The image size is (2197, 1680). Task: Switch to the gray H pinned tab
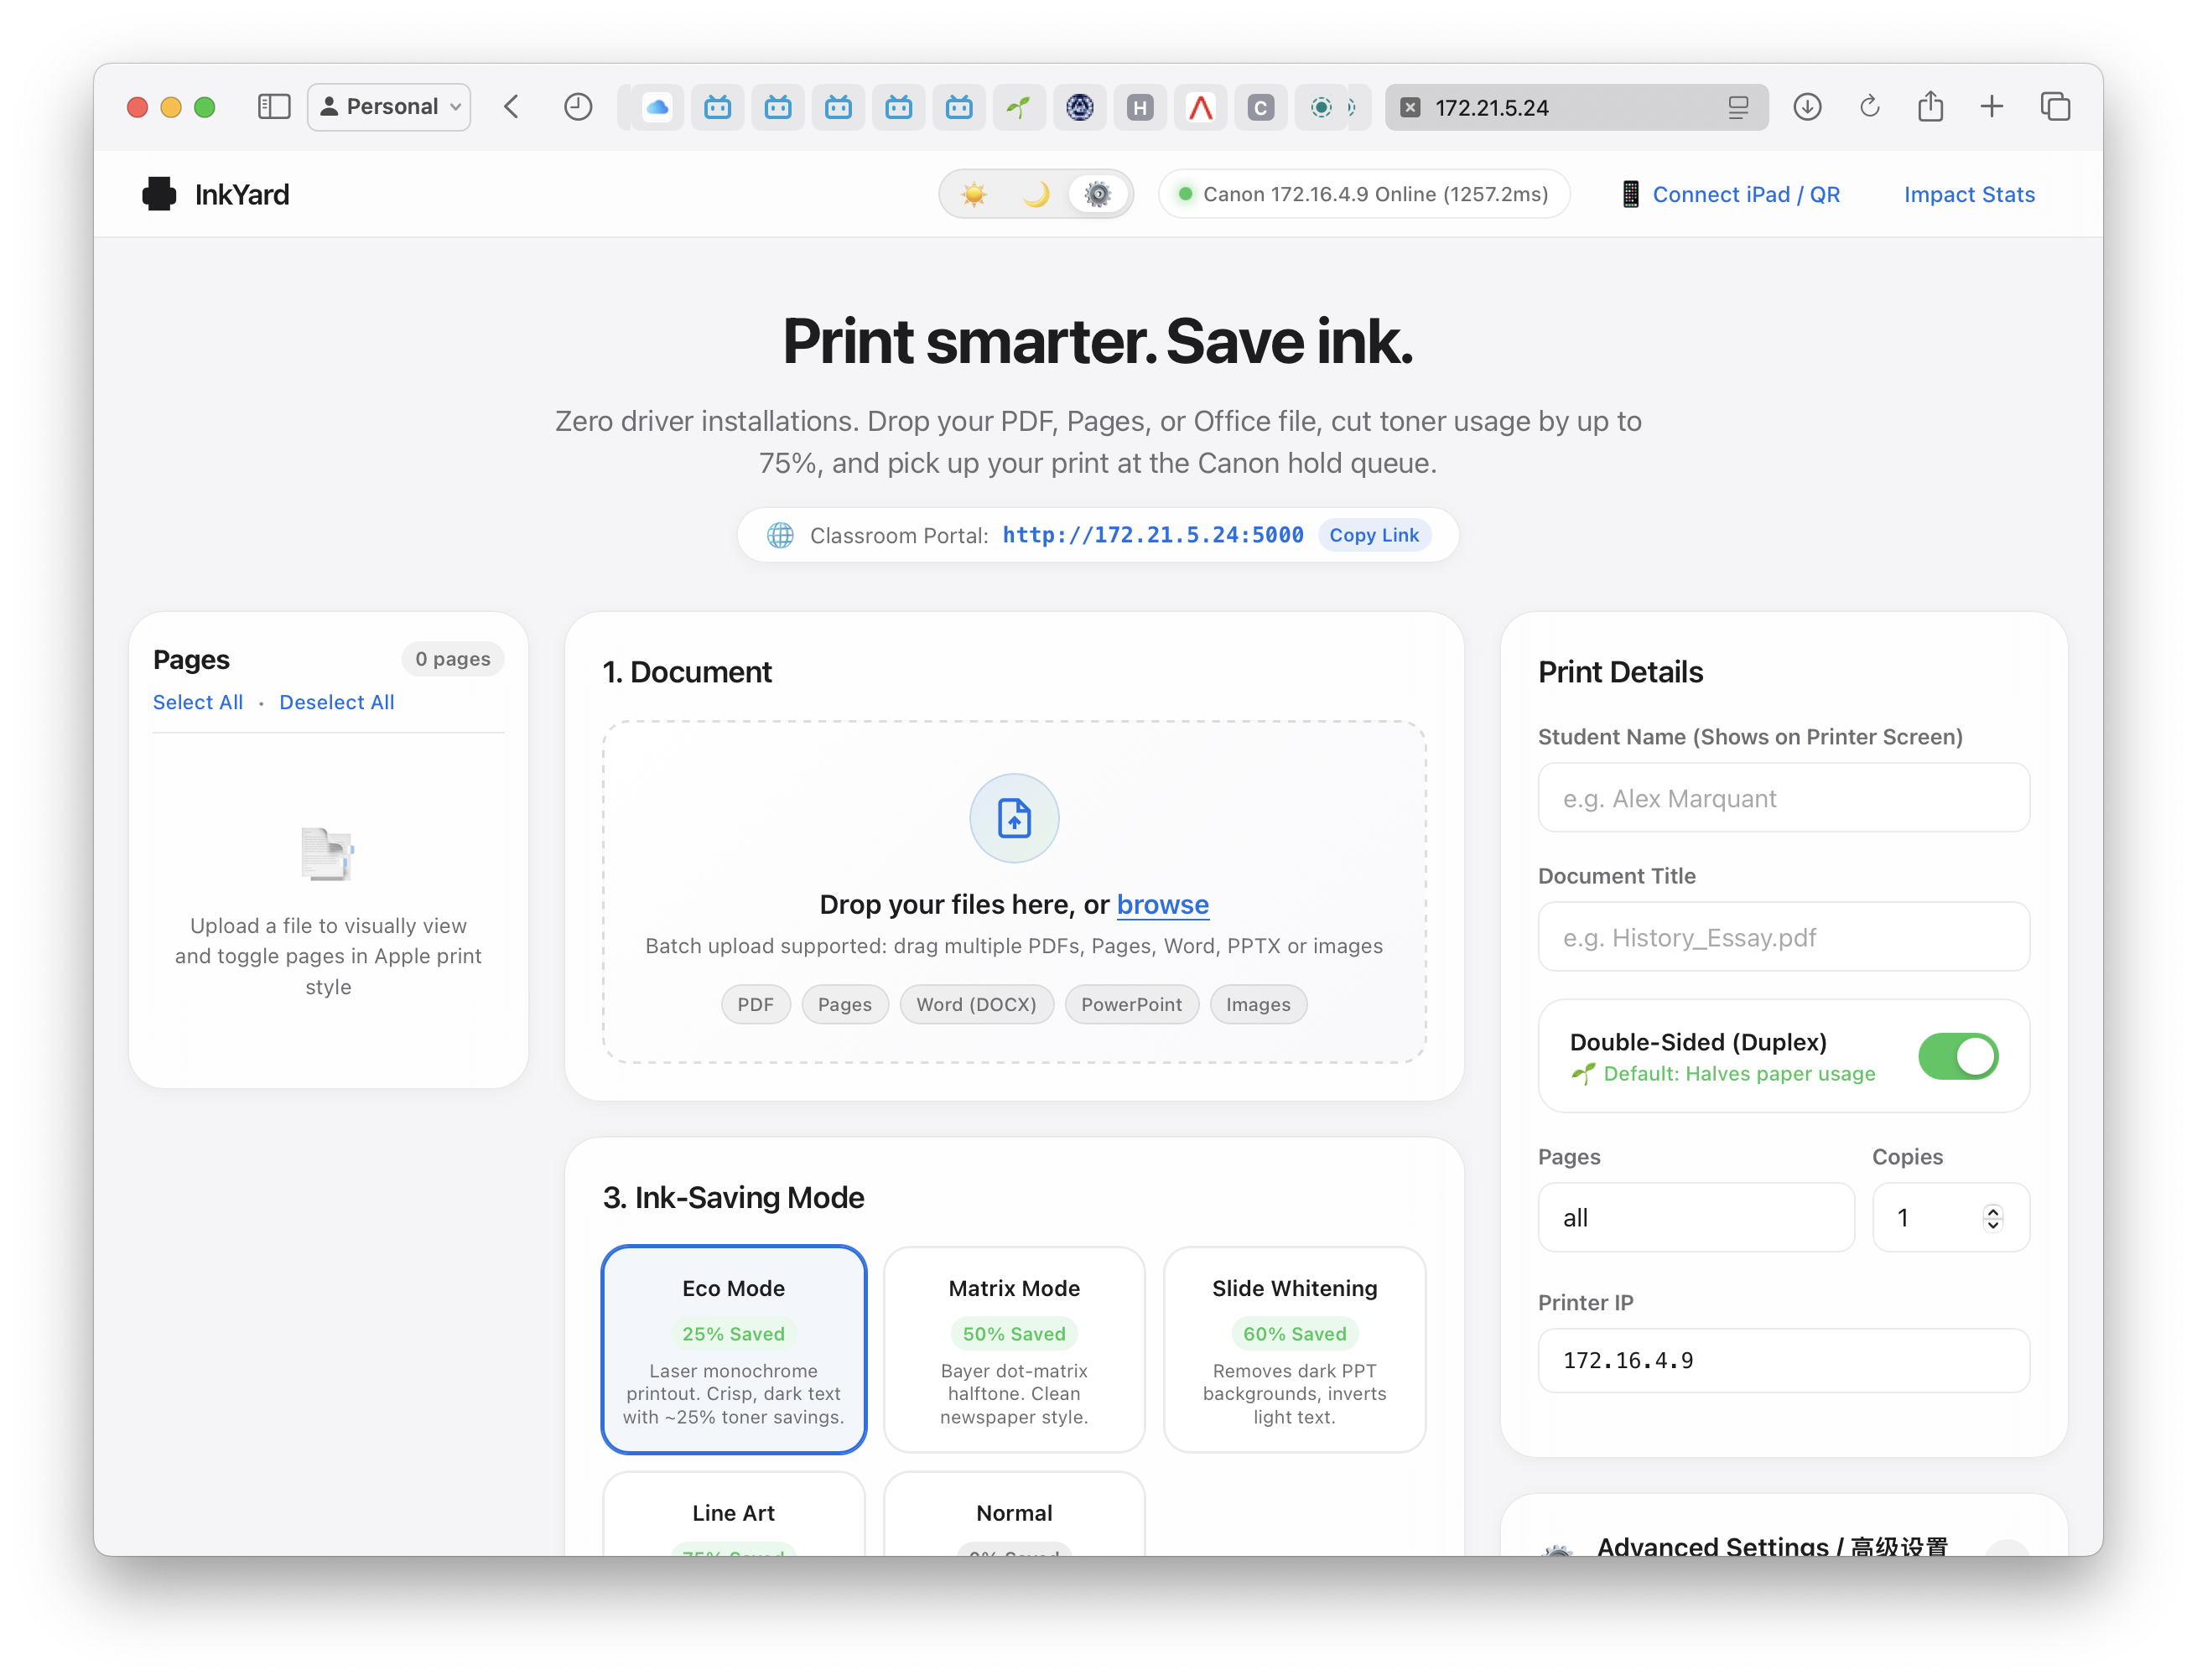point(1139,107)
